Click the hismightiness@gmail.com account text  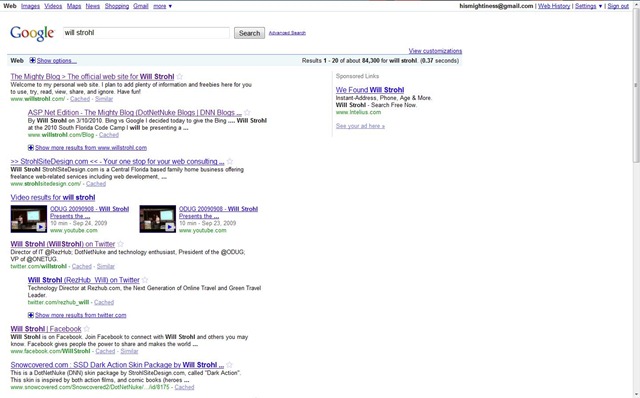click(496, 6)
